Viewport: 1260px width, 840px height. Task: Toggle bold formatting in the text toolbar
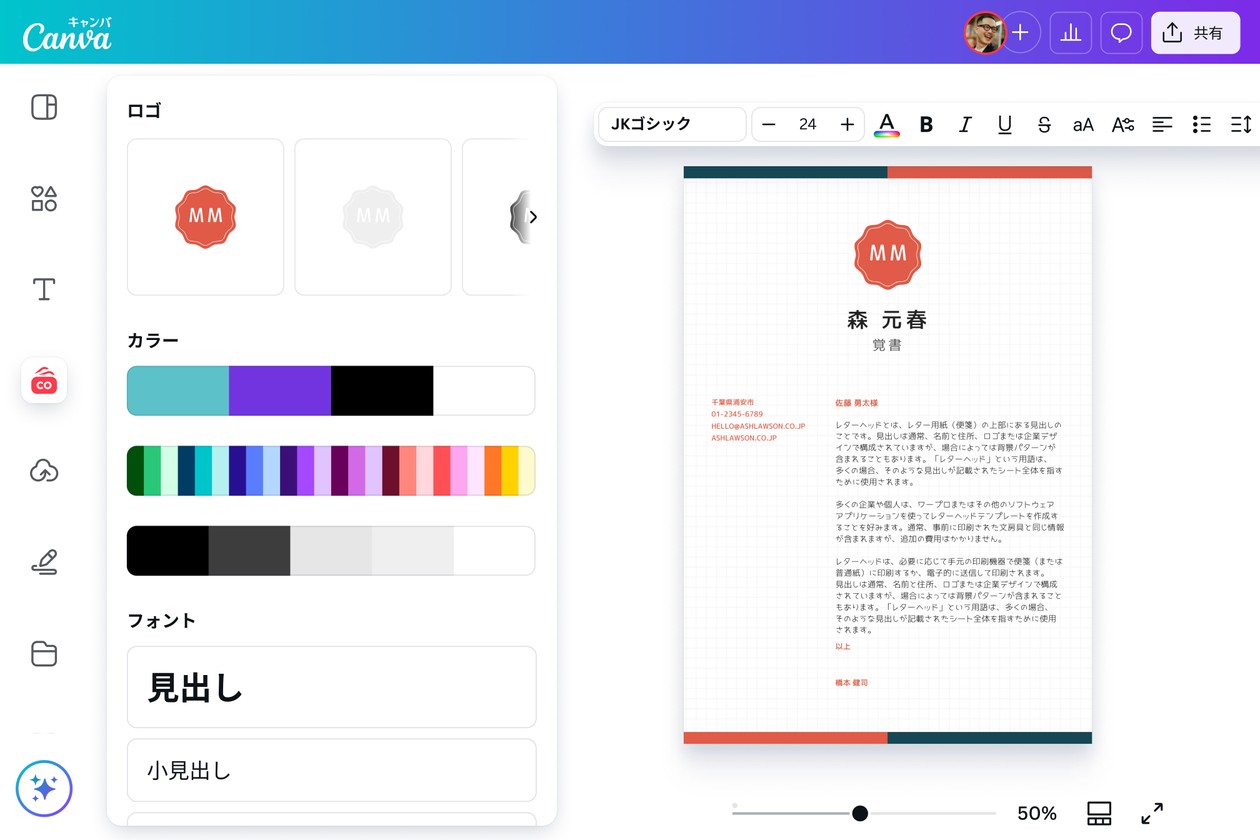pos(925,124)
